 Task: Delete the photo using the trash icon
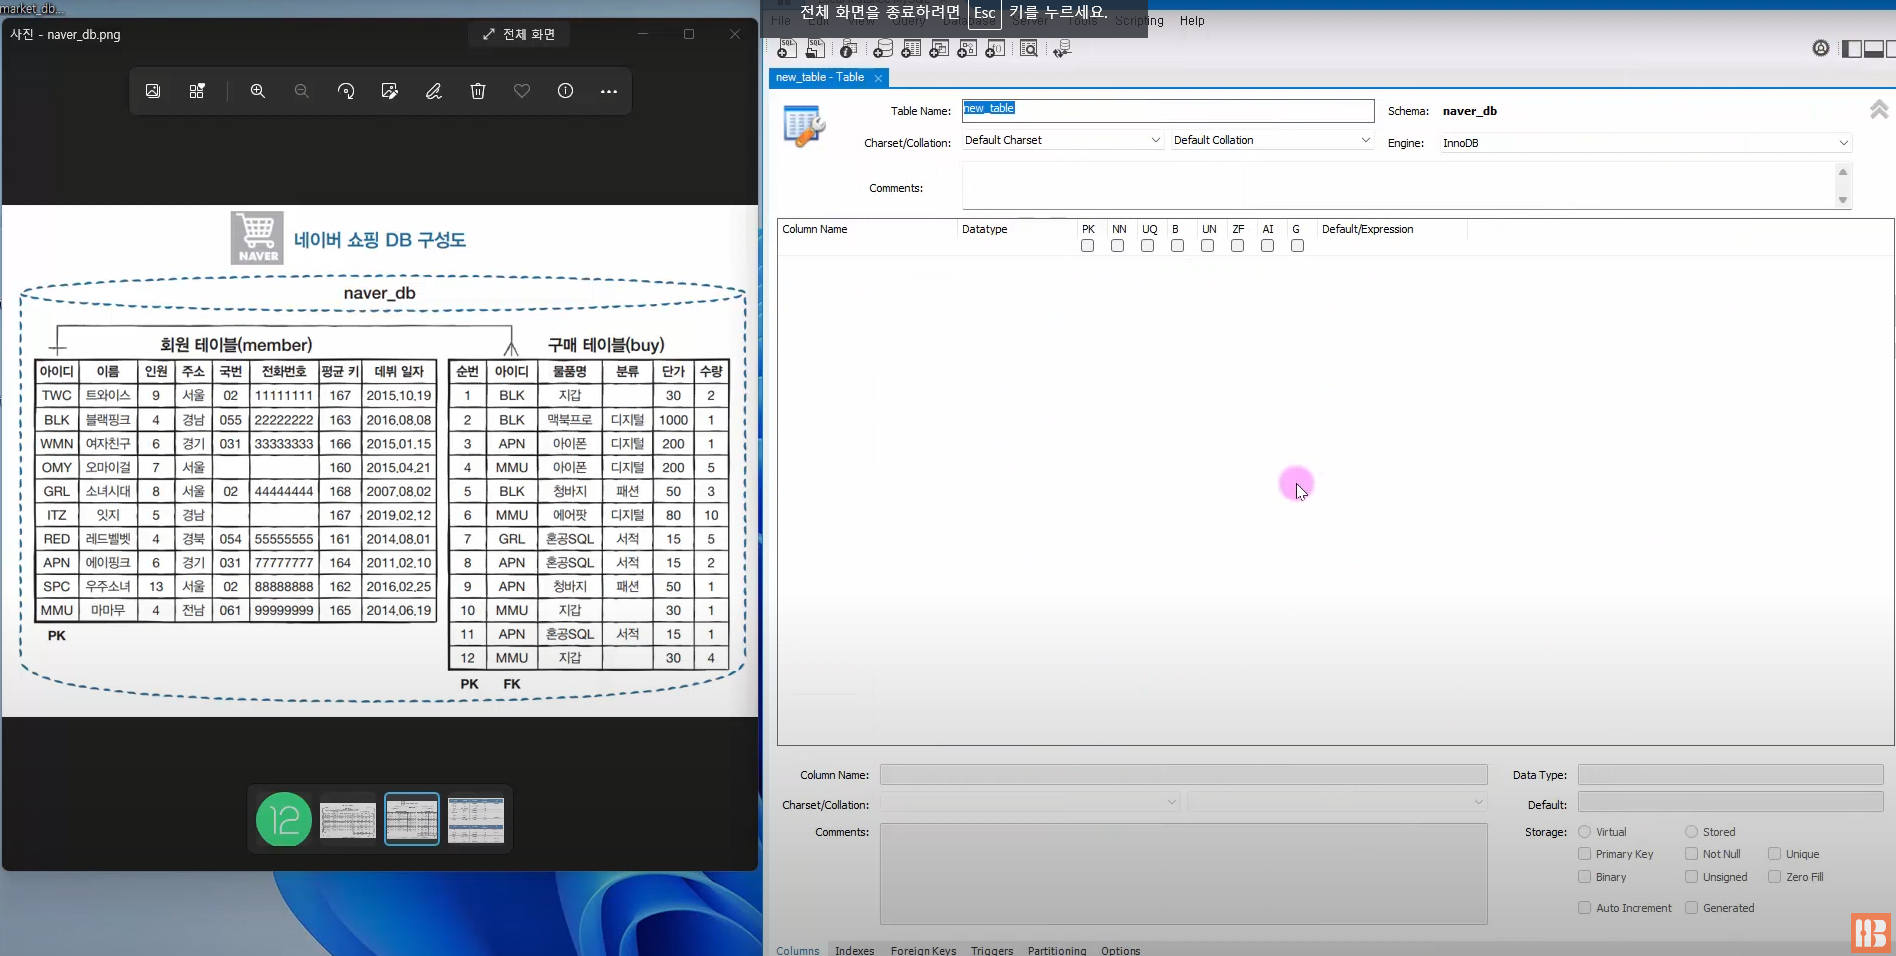click(x=478, y=91)
